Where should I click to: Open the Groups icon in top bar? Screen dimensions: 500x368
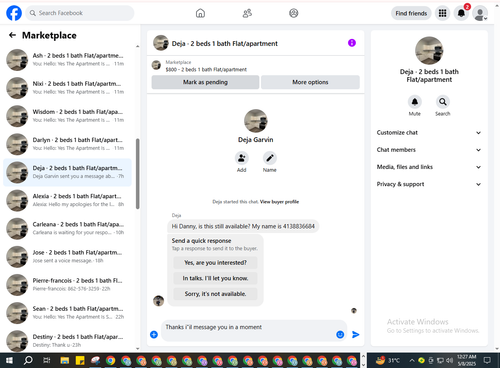pyautogui.click(x=294, y=13)
